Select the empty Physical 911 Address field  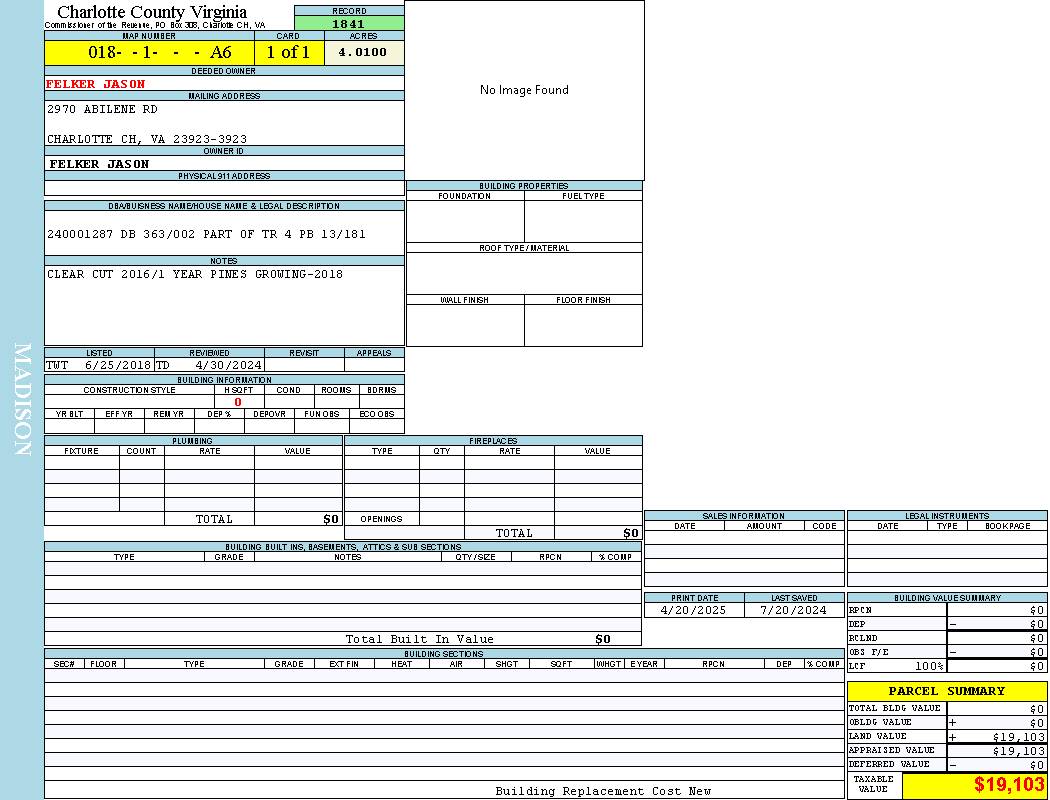point(224,188)
